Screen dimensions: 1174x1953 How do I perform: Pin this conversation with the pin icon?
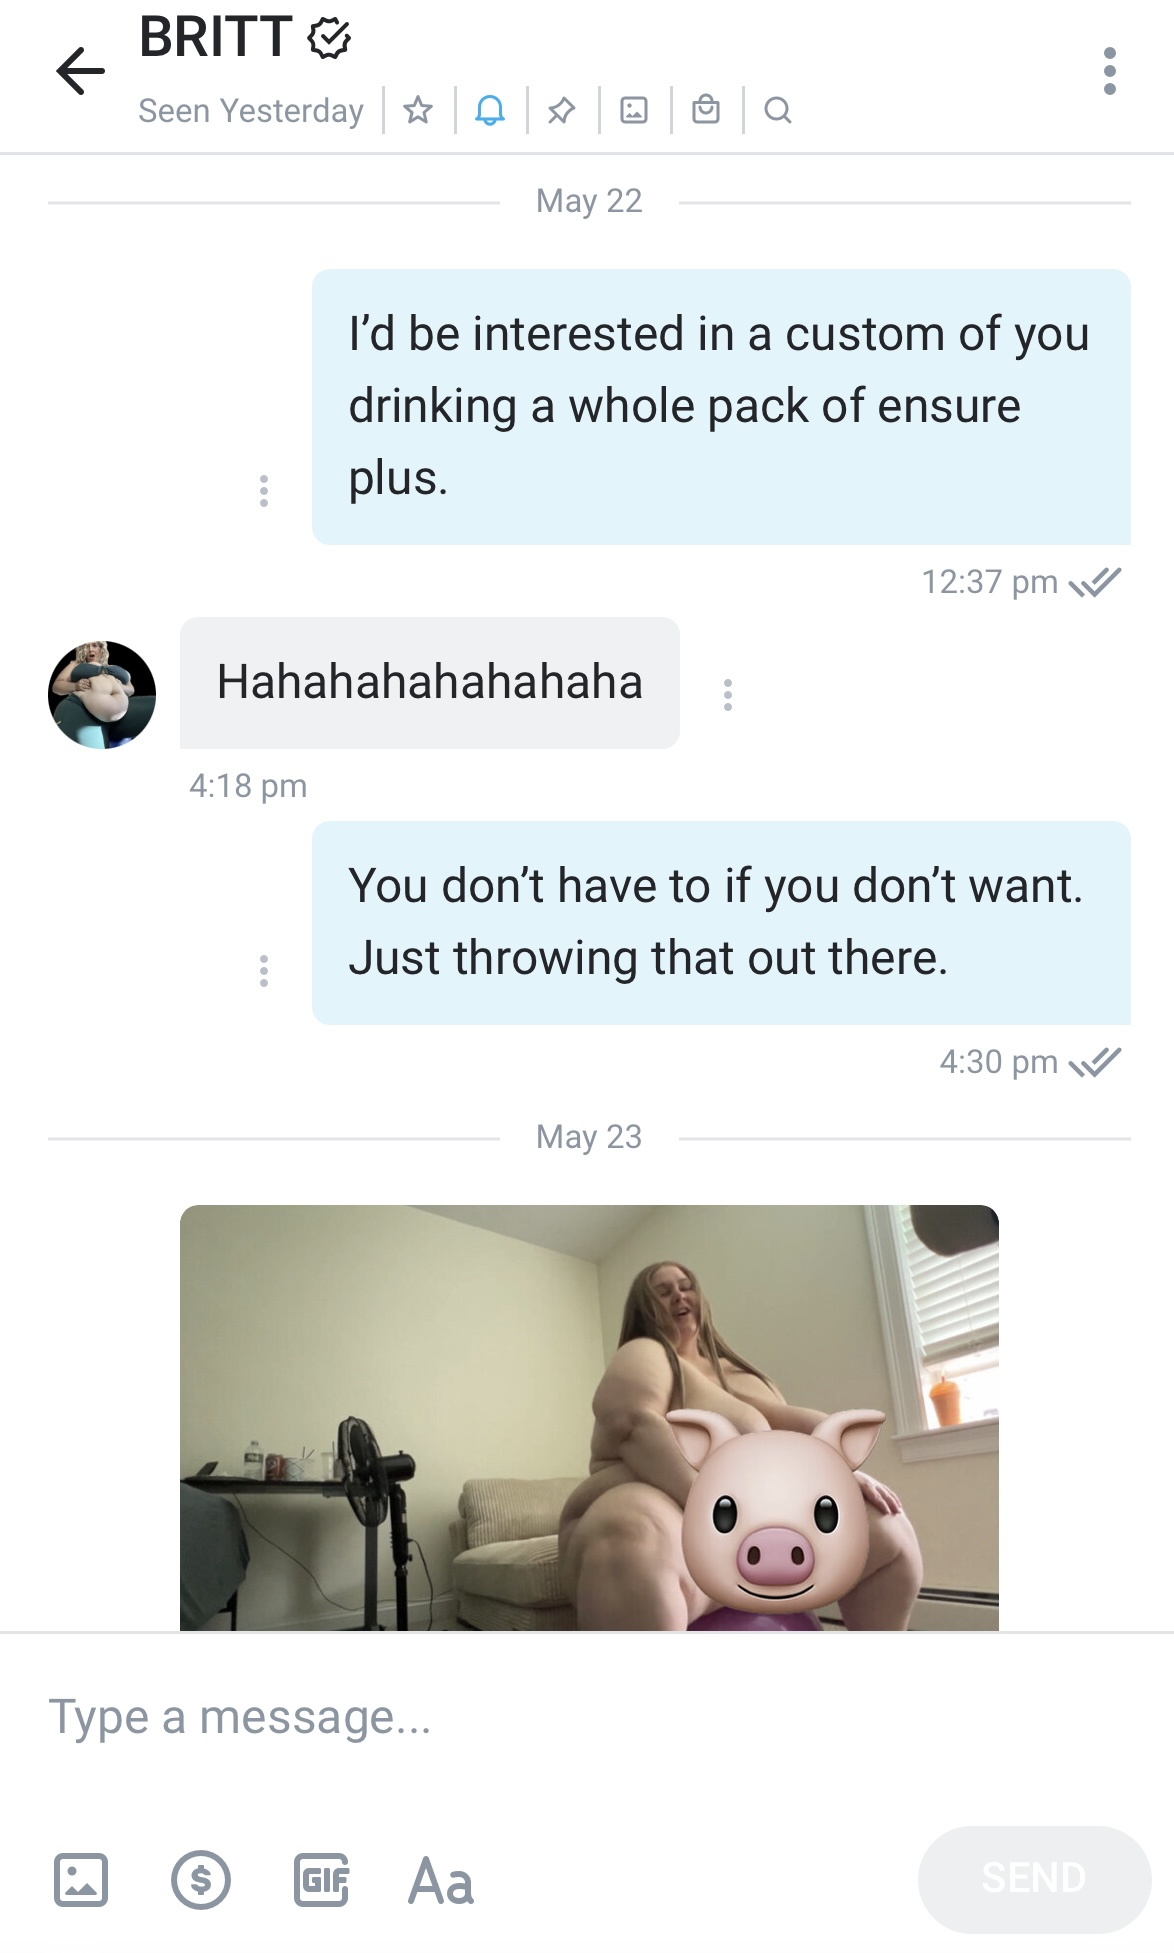pyautogui.click(x=562, y=110)
